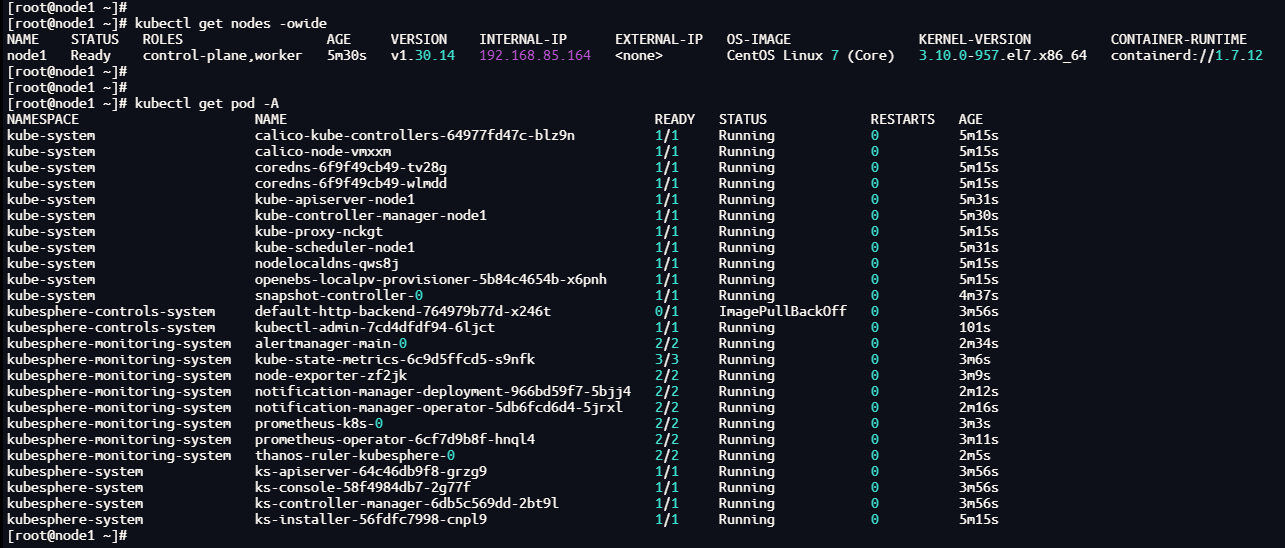The width and height of the screenshot is (1285, 548).
Task: Select the default-http-backend pod name
Action: [x=403, y=311]
